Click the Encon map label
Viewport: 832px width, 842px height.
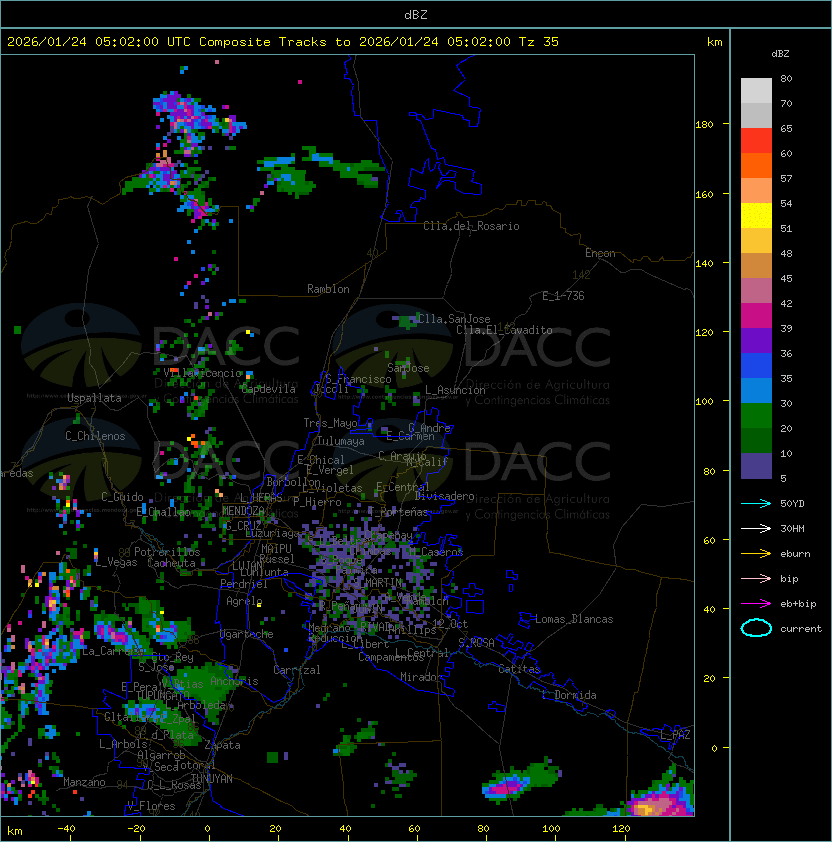click(x=600, y=253)
